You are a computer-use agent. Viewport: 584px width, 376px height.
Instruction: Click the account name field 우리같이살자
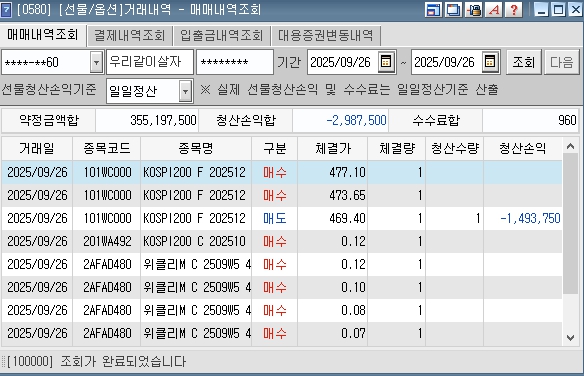pyautogui.click(x=150, y=62)
